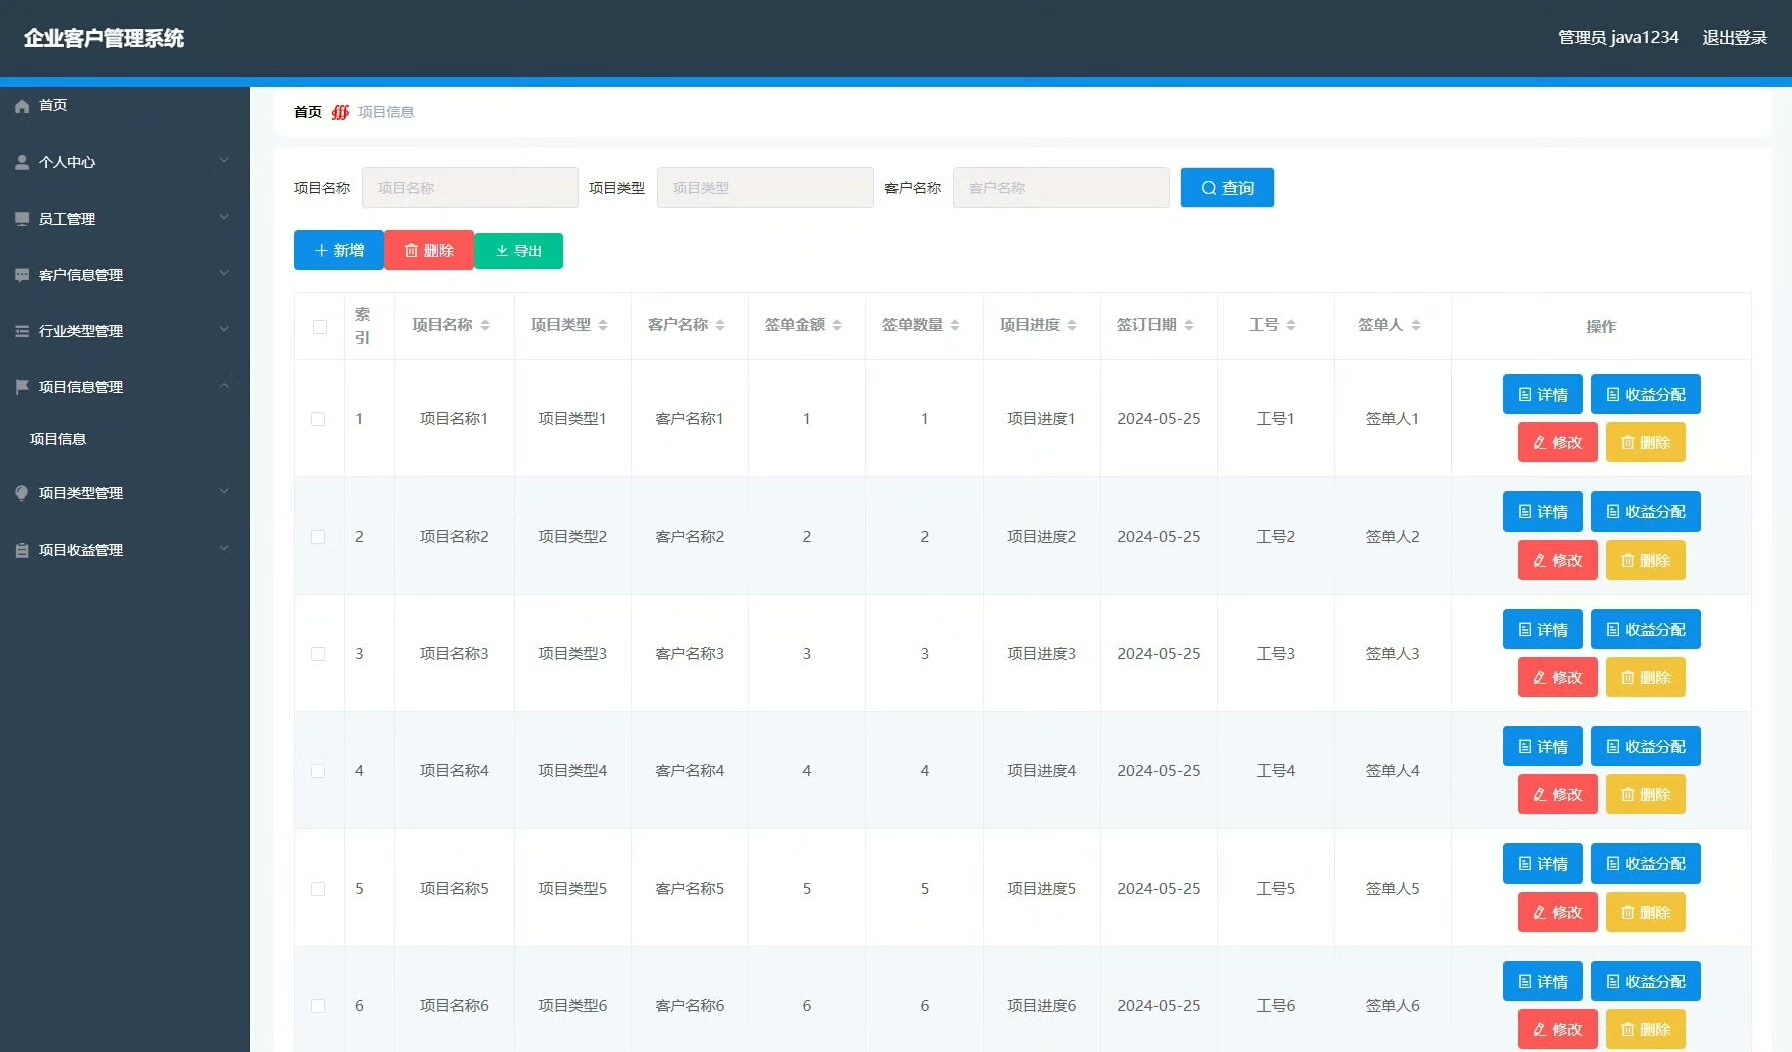Click the flag icon for 项目信息管理
Screen dimensions: 1792x1052
point(22,387)
